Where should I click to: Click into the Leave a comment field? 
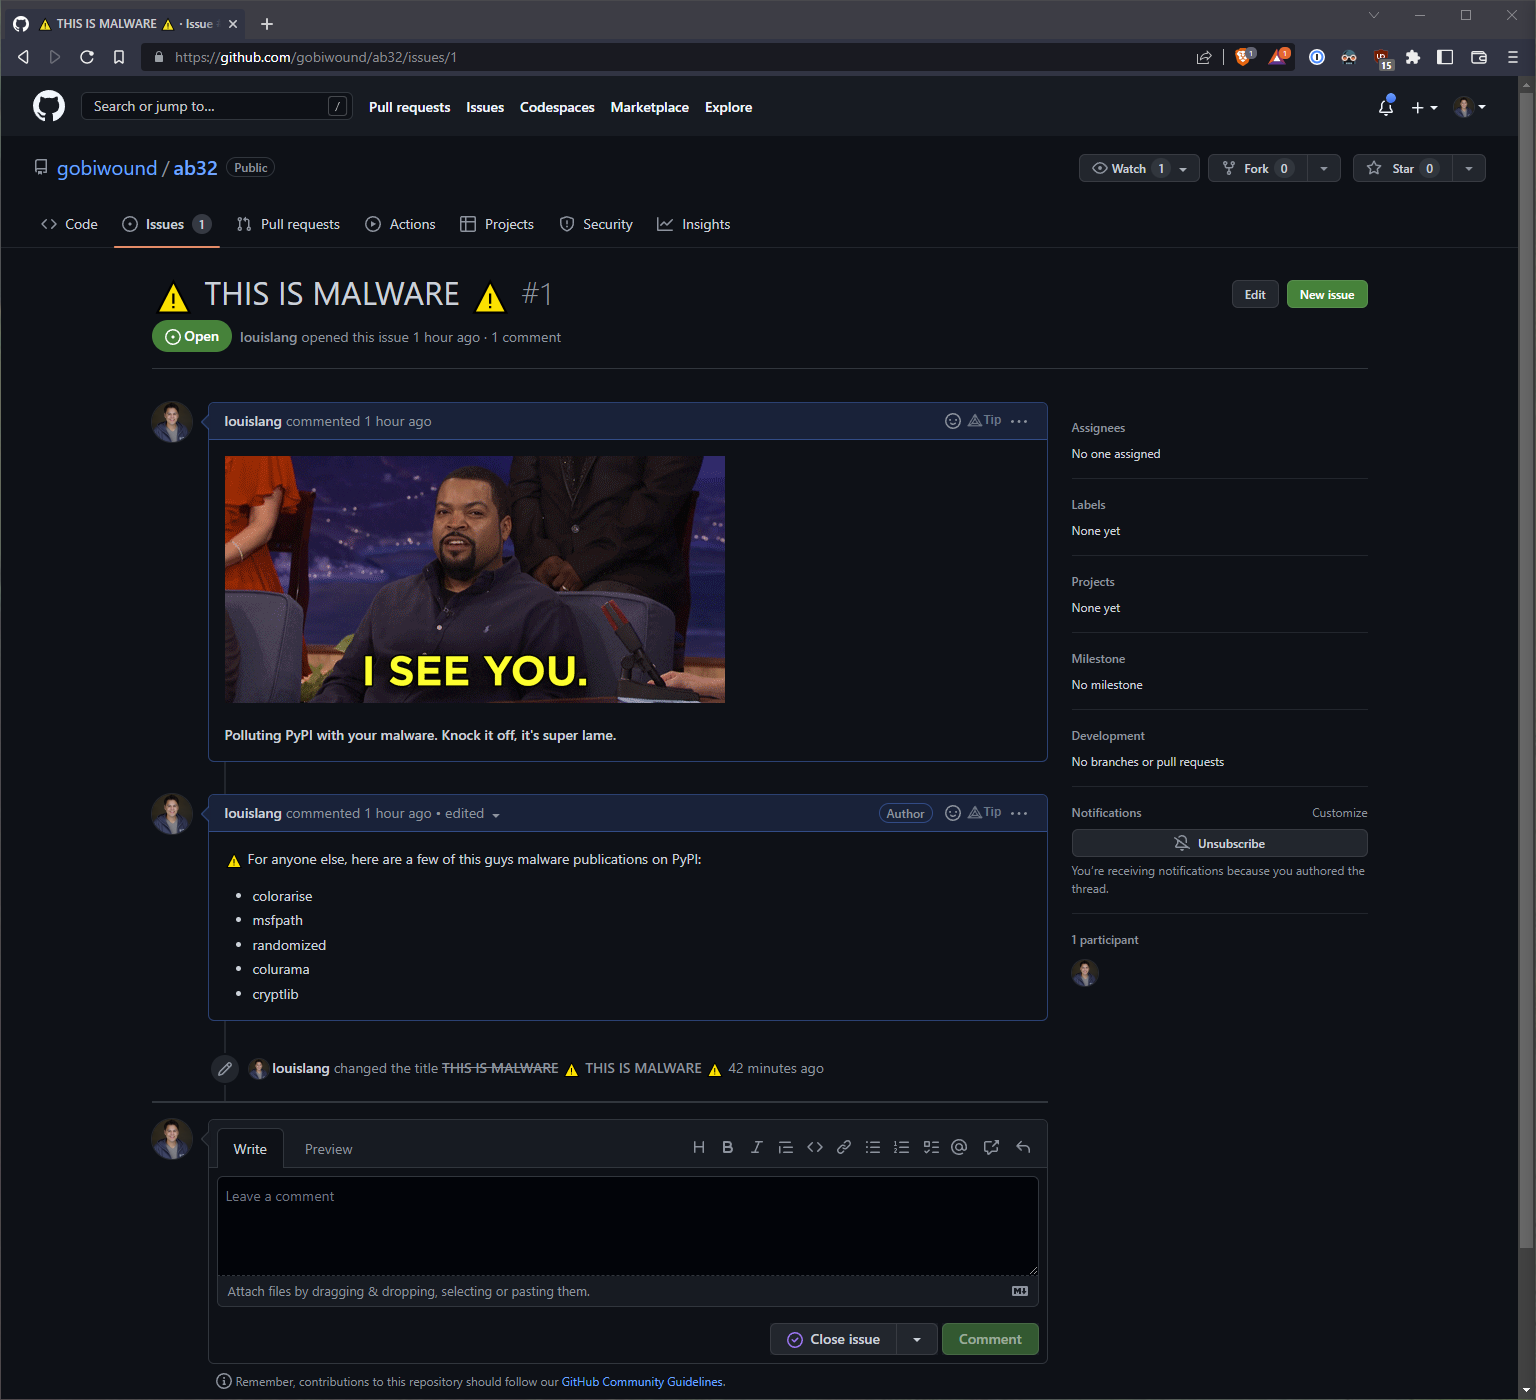[627, 1225]
